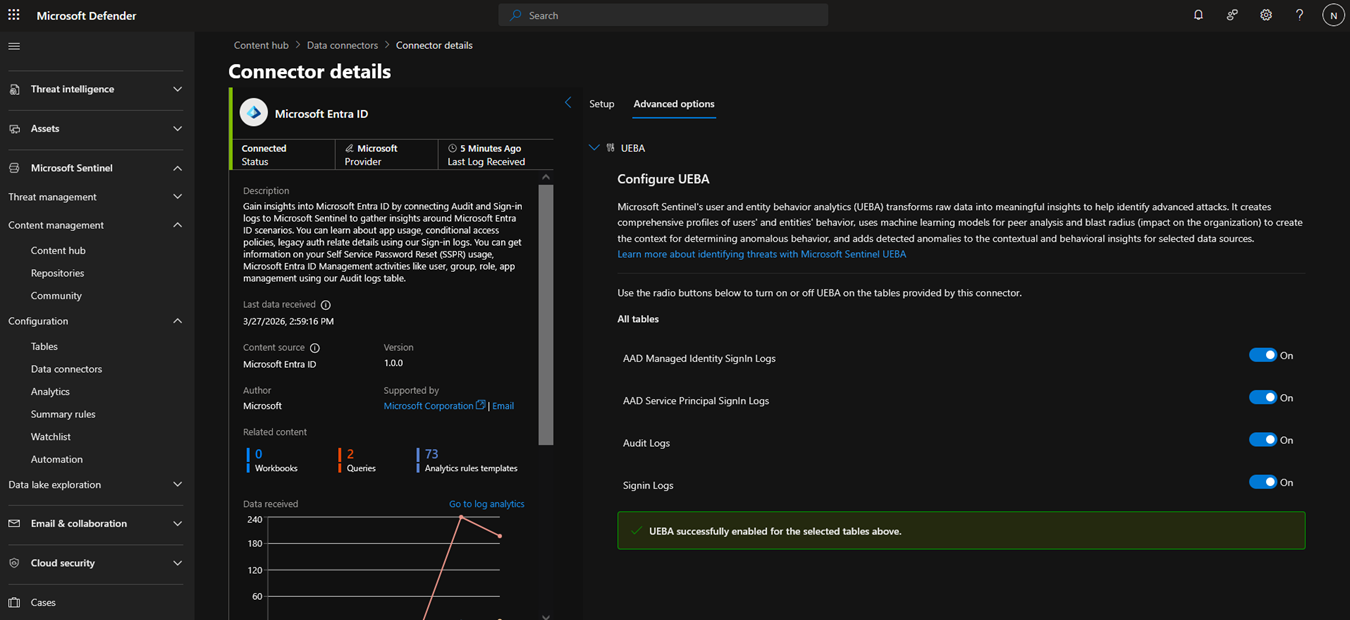
Task: Click the Email & collaboration envelope icon
Action: pyautogui.click(x=14, y=523)
